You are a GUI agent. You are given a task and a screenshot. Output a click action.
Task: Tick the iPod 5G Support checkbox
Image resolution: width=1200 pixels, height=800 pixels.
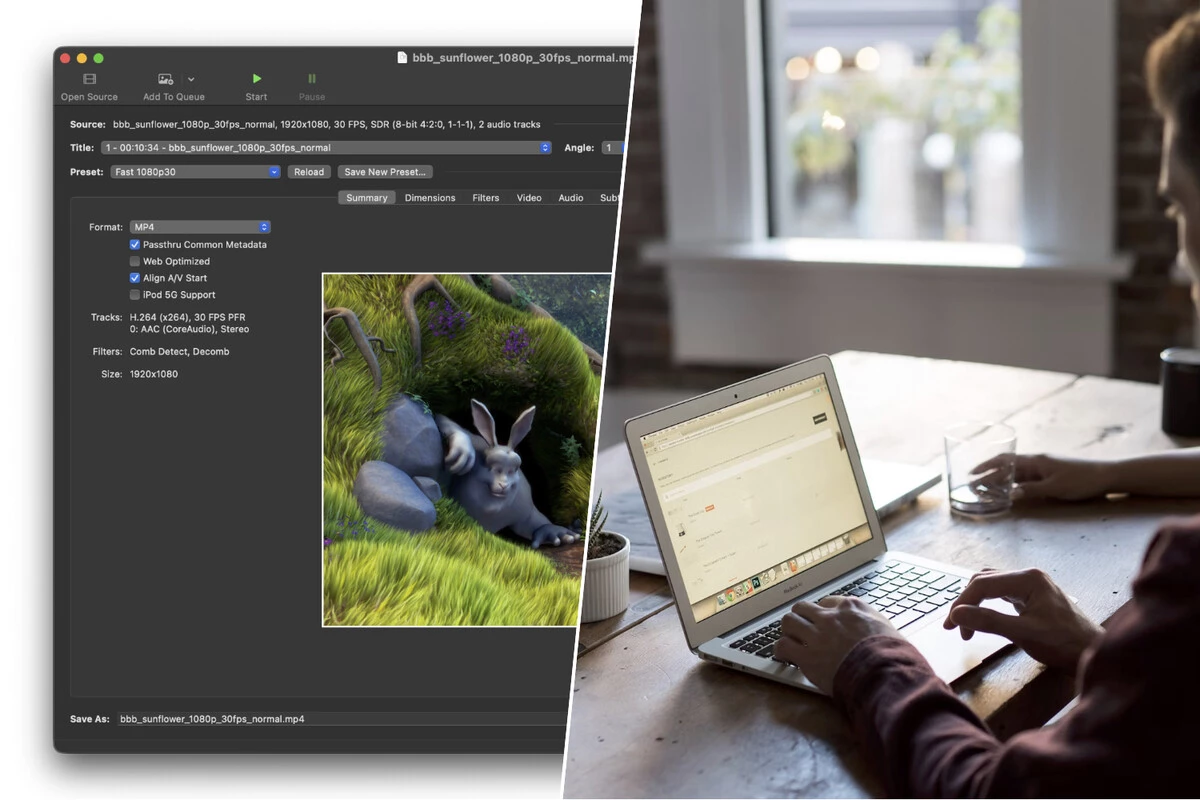pyautogui.click(x=135, y=295)
